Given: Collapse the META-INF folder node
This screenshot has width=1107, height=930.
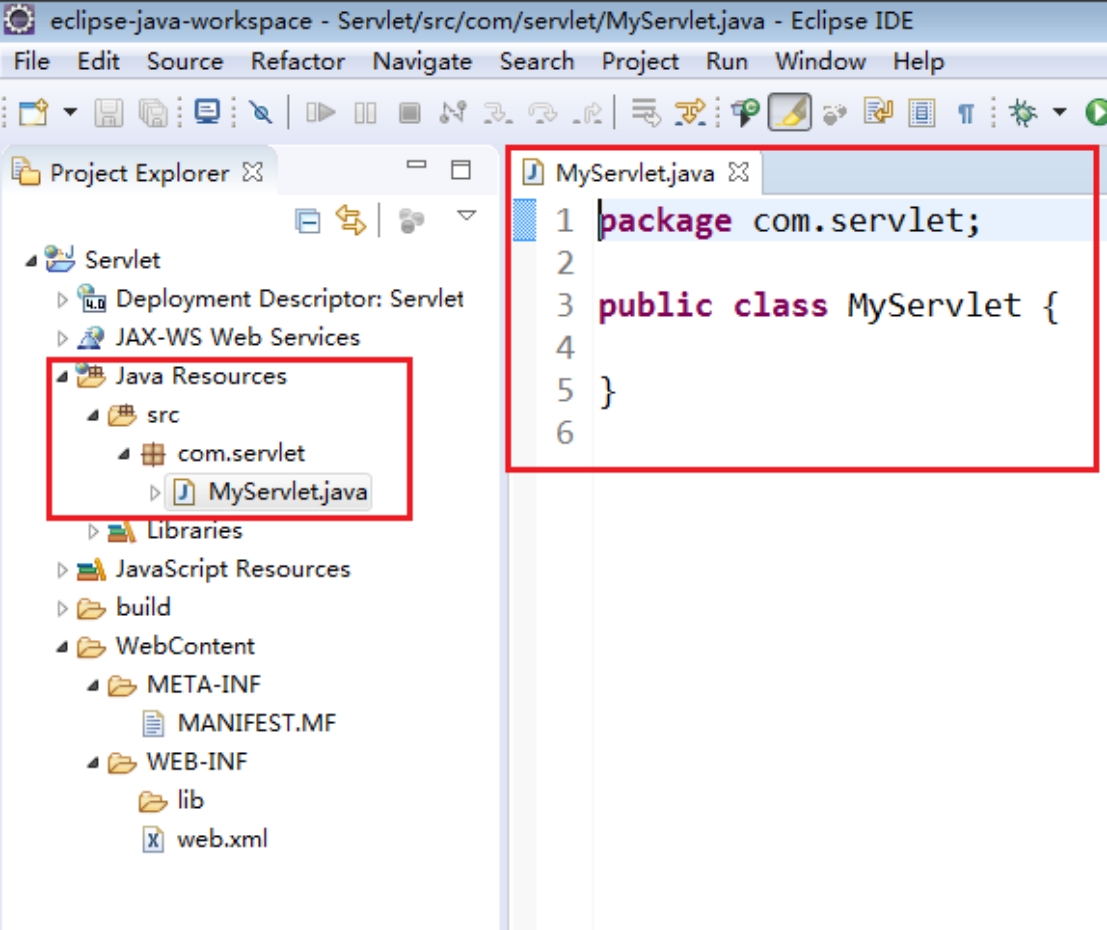Looking at the screenshot, I should 92,685.
